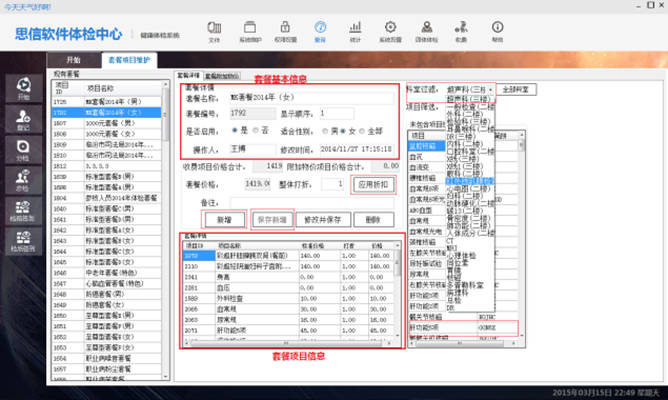
Task: Expand the 科室过滤 dropdown arrow
Action: pyautogui.click(x=491, y=89)
